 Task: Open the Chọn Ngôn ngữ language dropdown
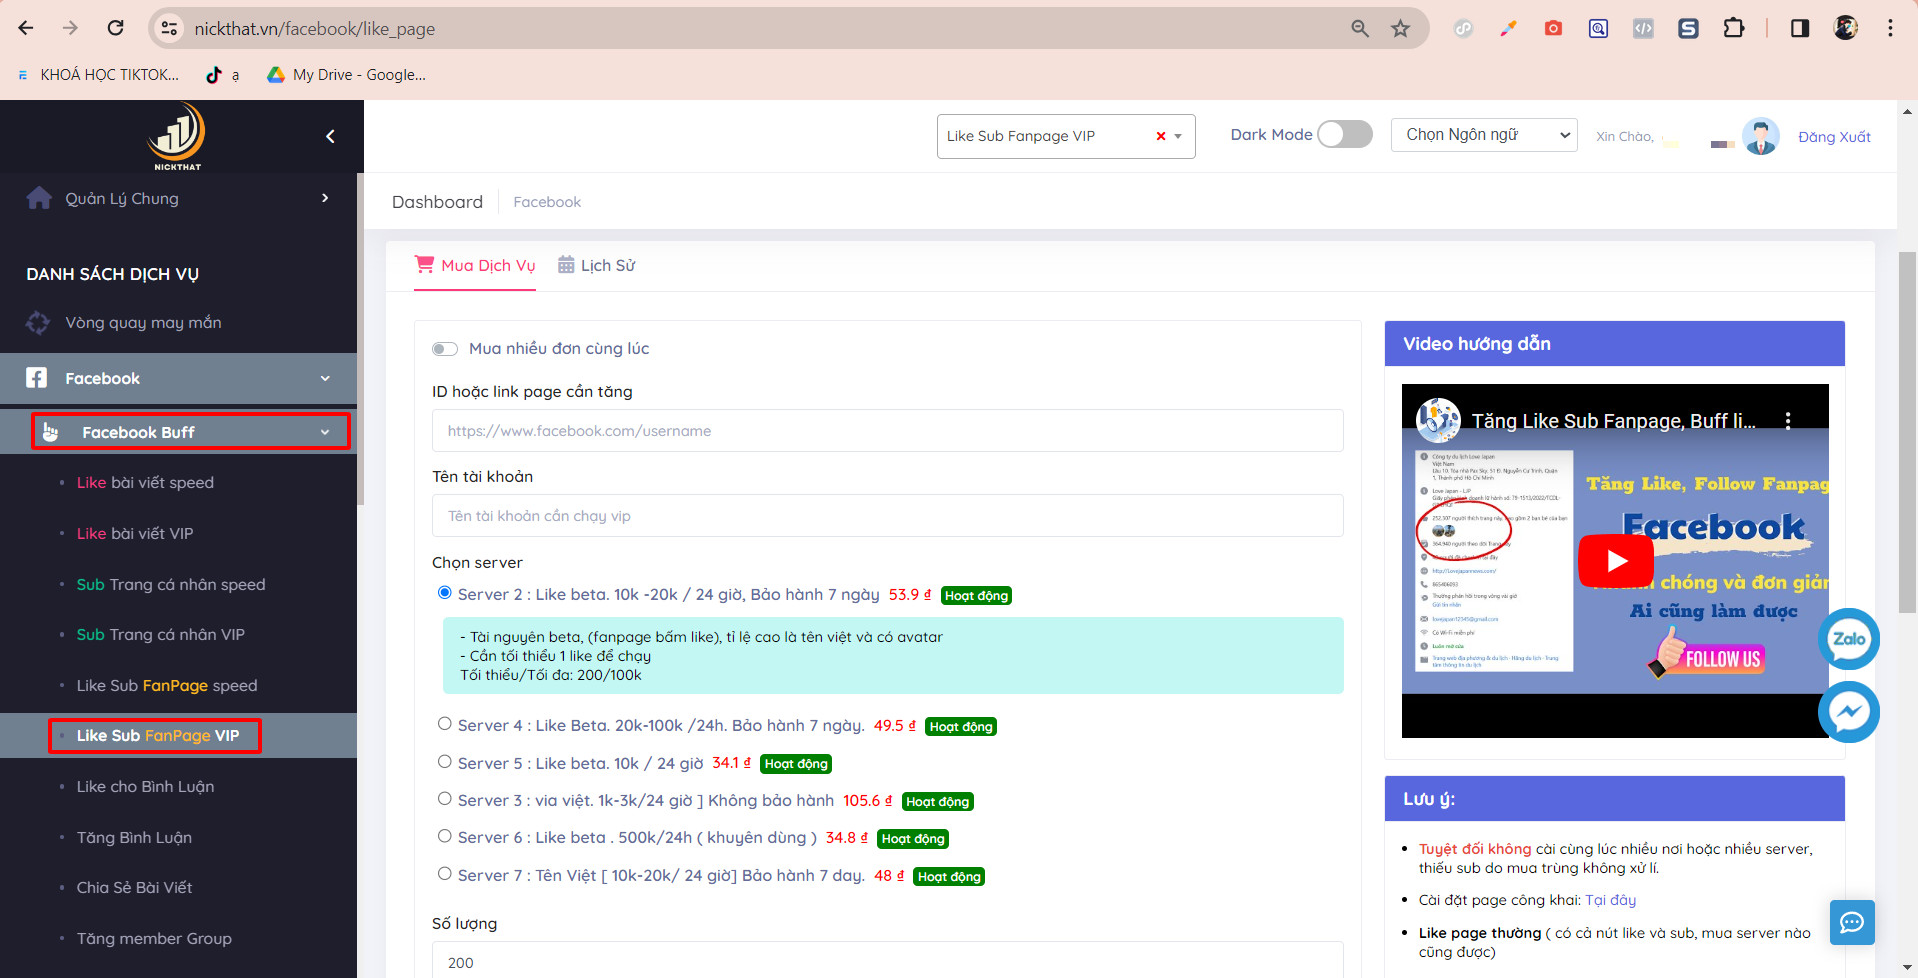point(1484,135)
